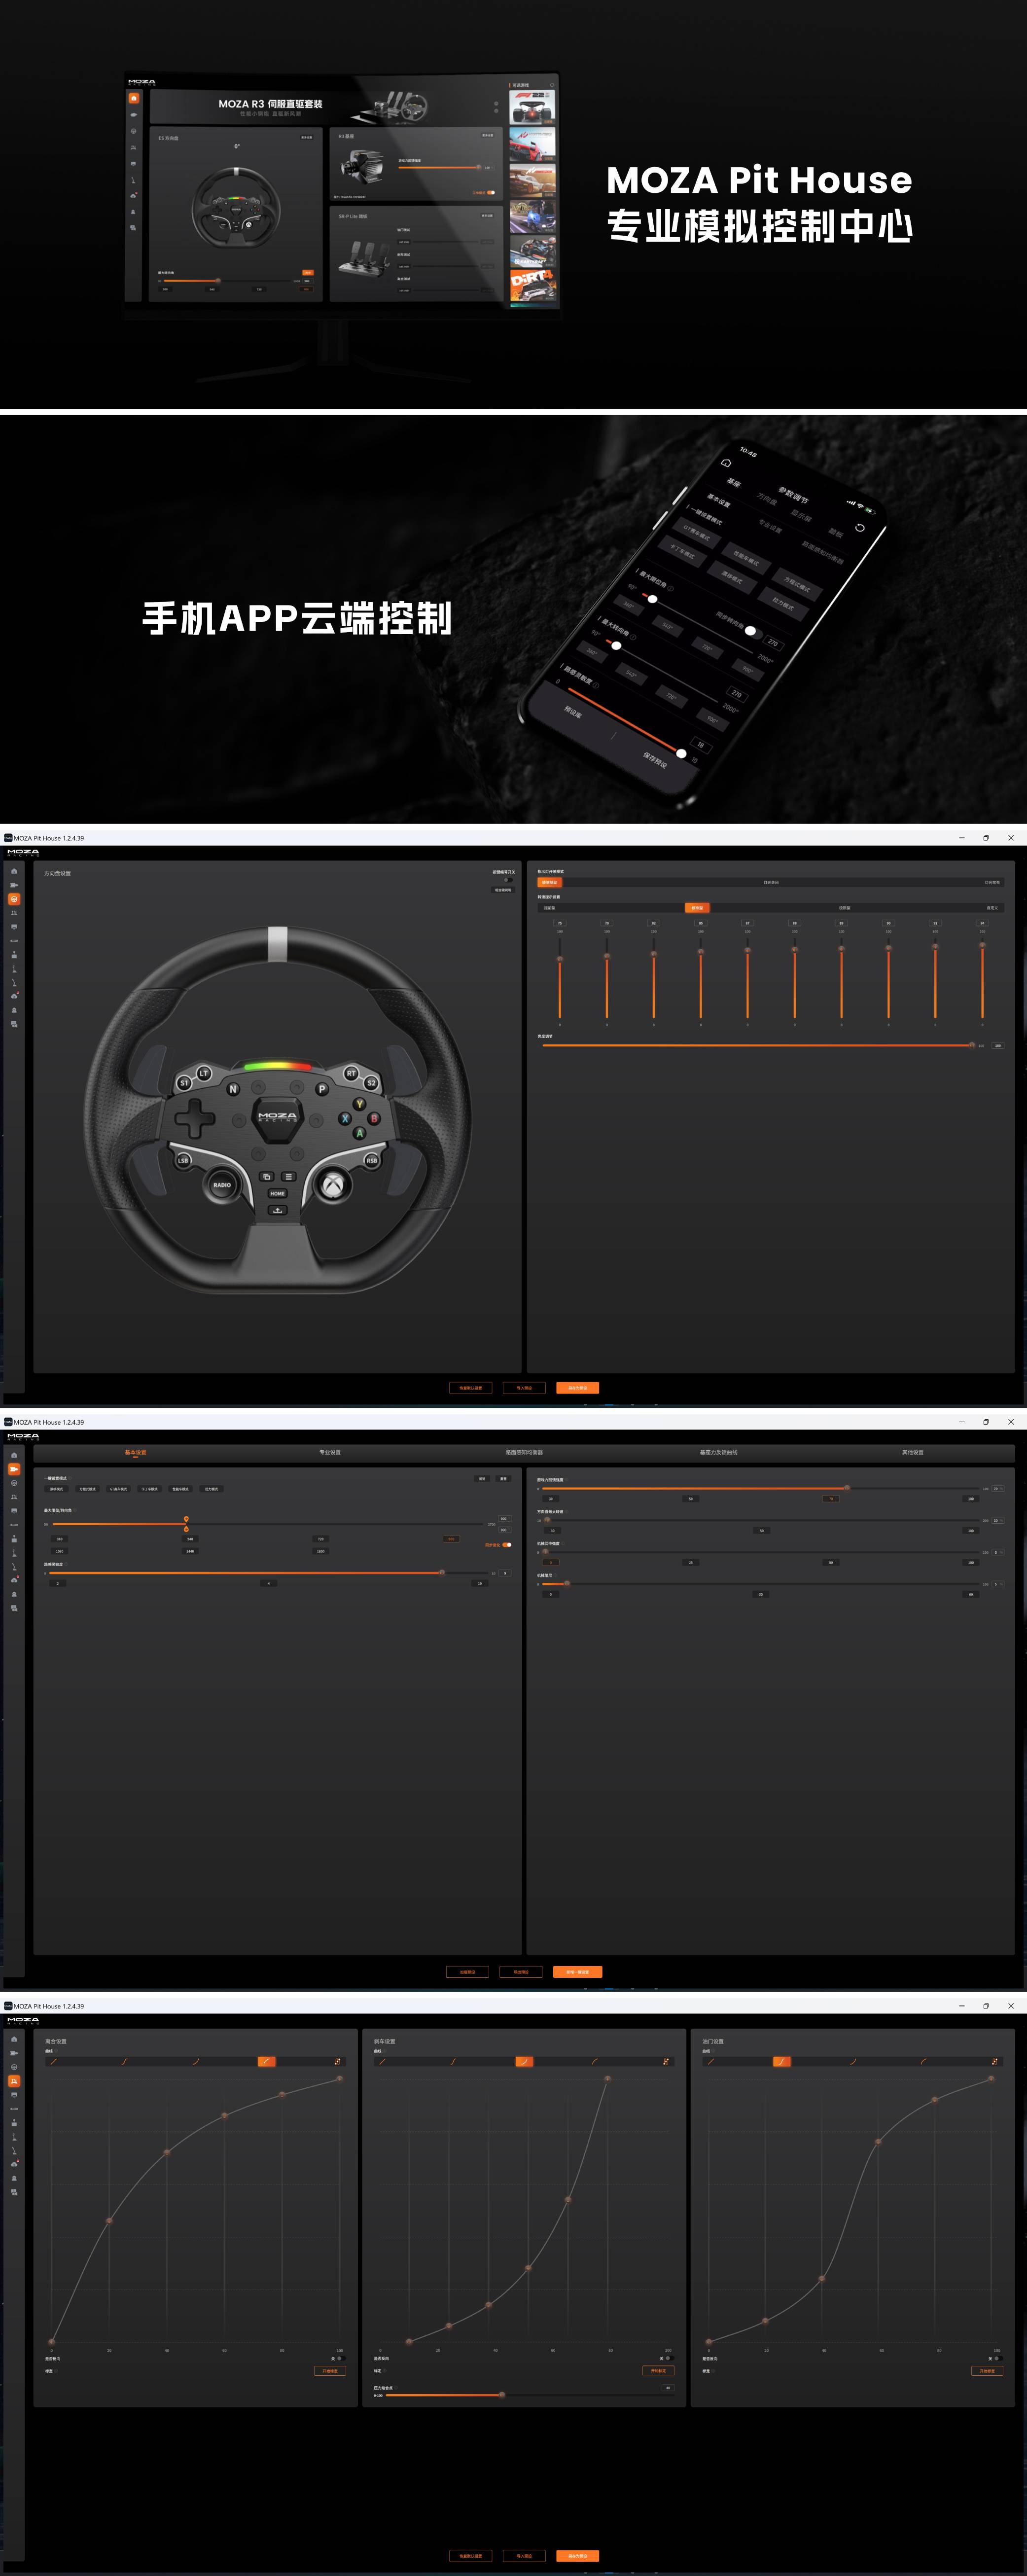This screenshot has height=2576, width=1027.
Task: Select wheelbase icon in pedal settings window sidebar
Action: point(14,2053)
